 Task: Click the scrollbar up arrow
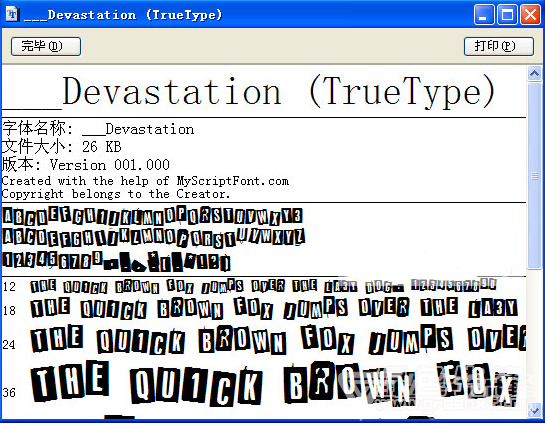coord(535,74)
